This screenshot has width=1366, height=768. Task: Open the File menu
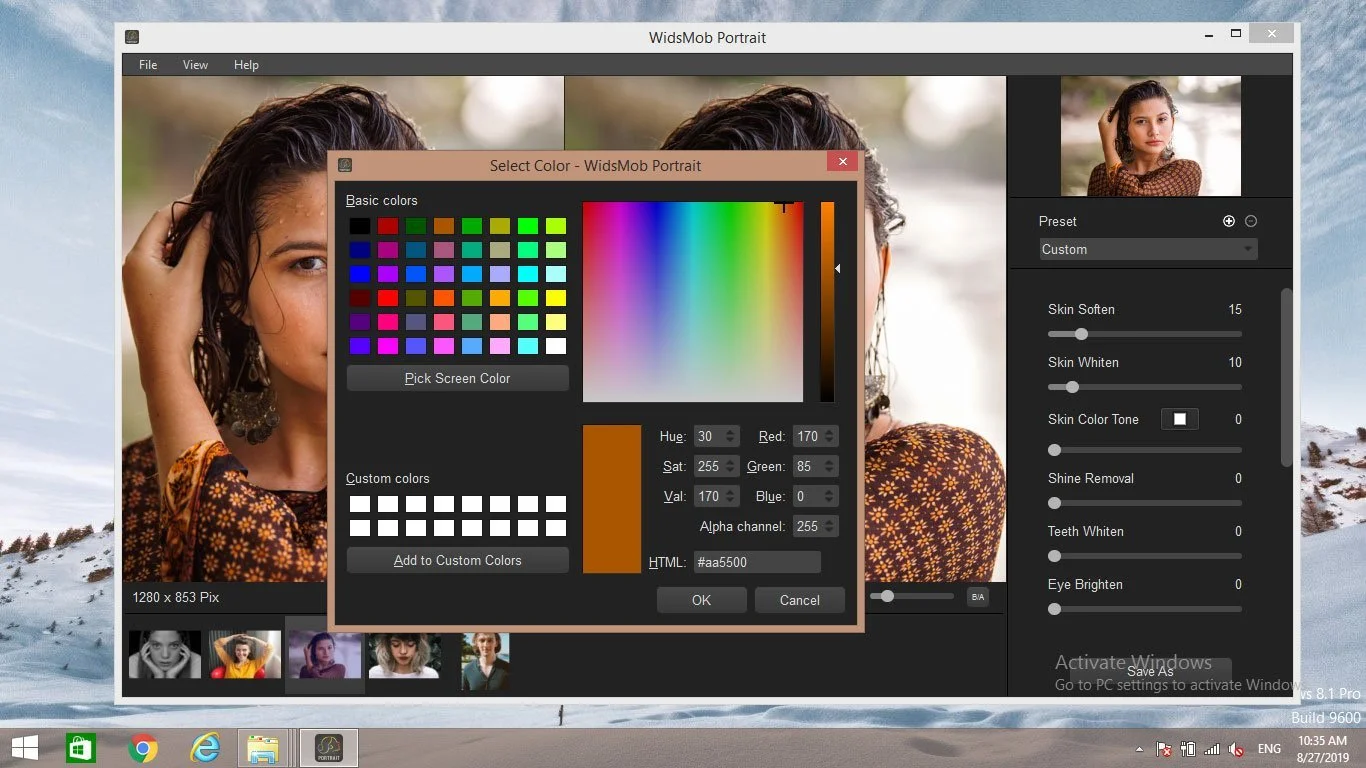[147, 64]
